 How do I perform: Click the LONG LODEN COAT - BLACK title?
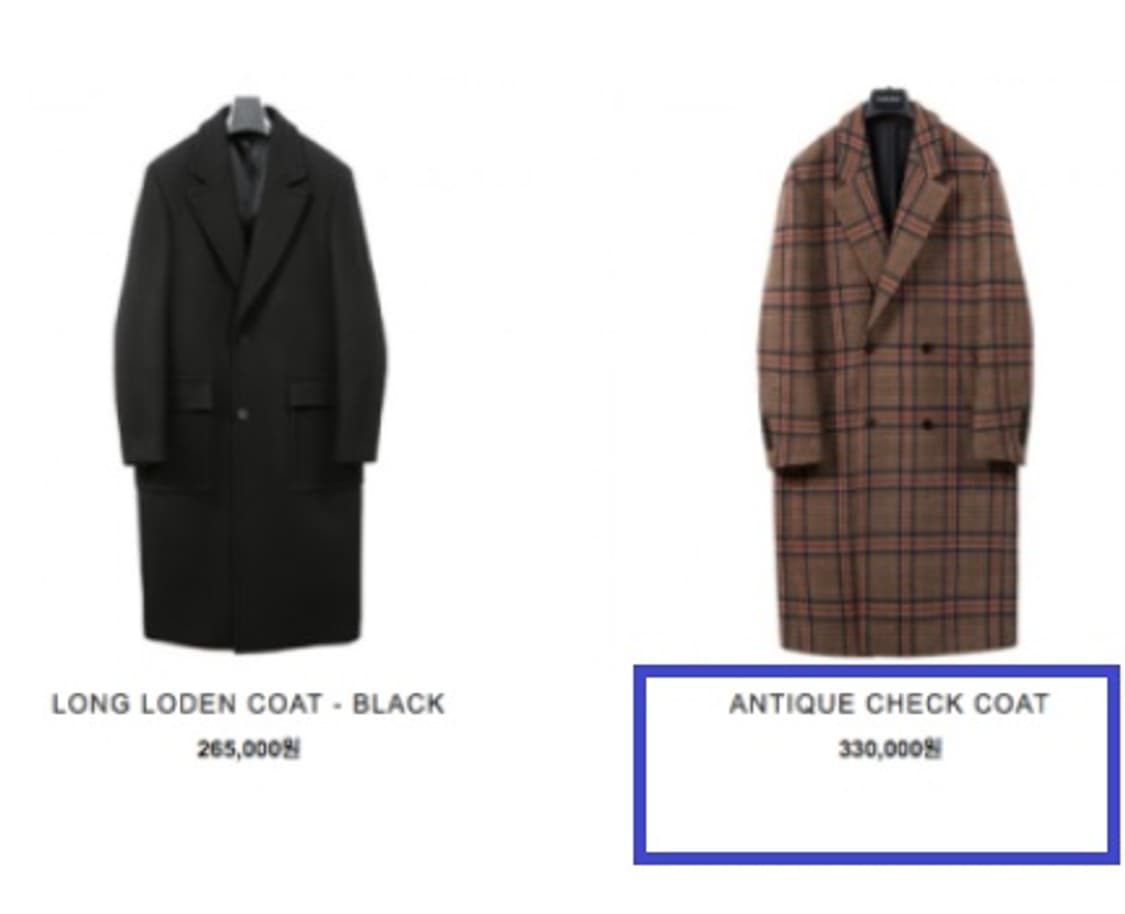[x=249, y=704]
